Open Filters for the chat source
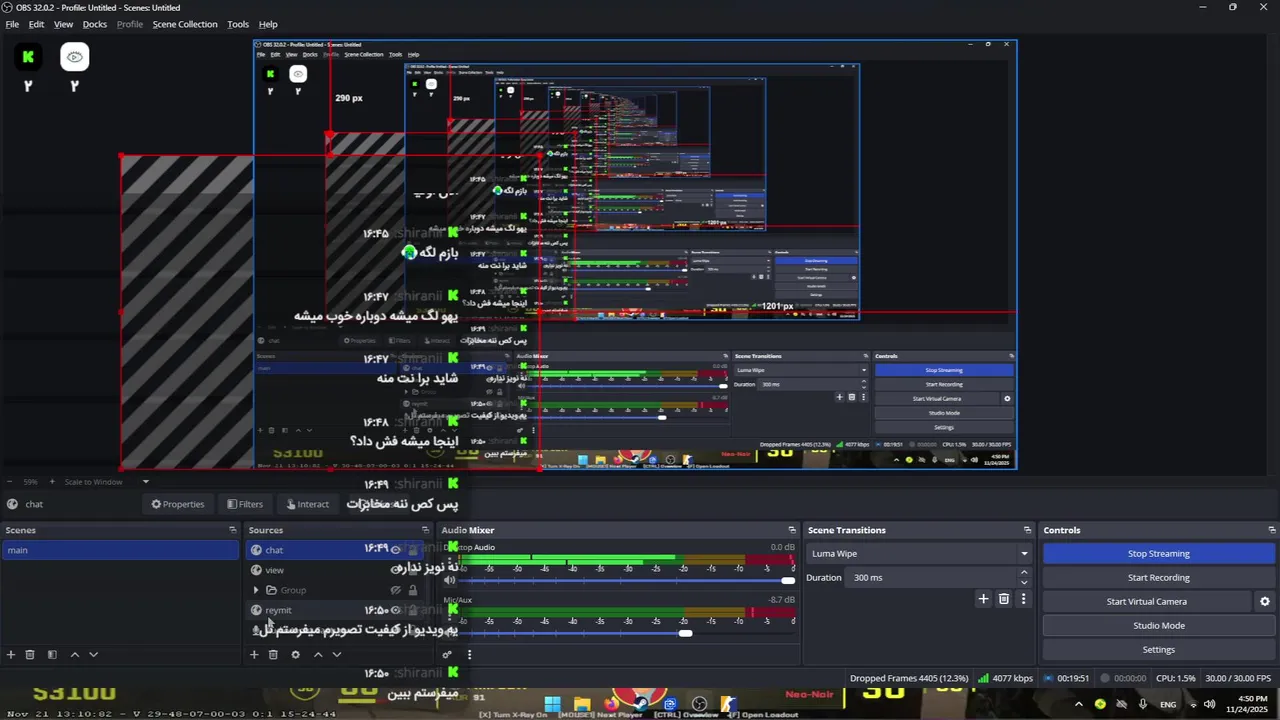 pyautogui.click(x=245, y=504)
